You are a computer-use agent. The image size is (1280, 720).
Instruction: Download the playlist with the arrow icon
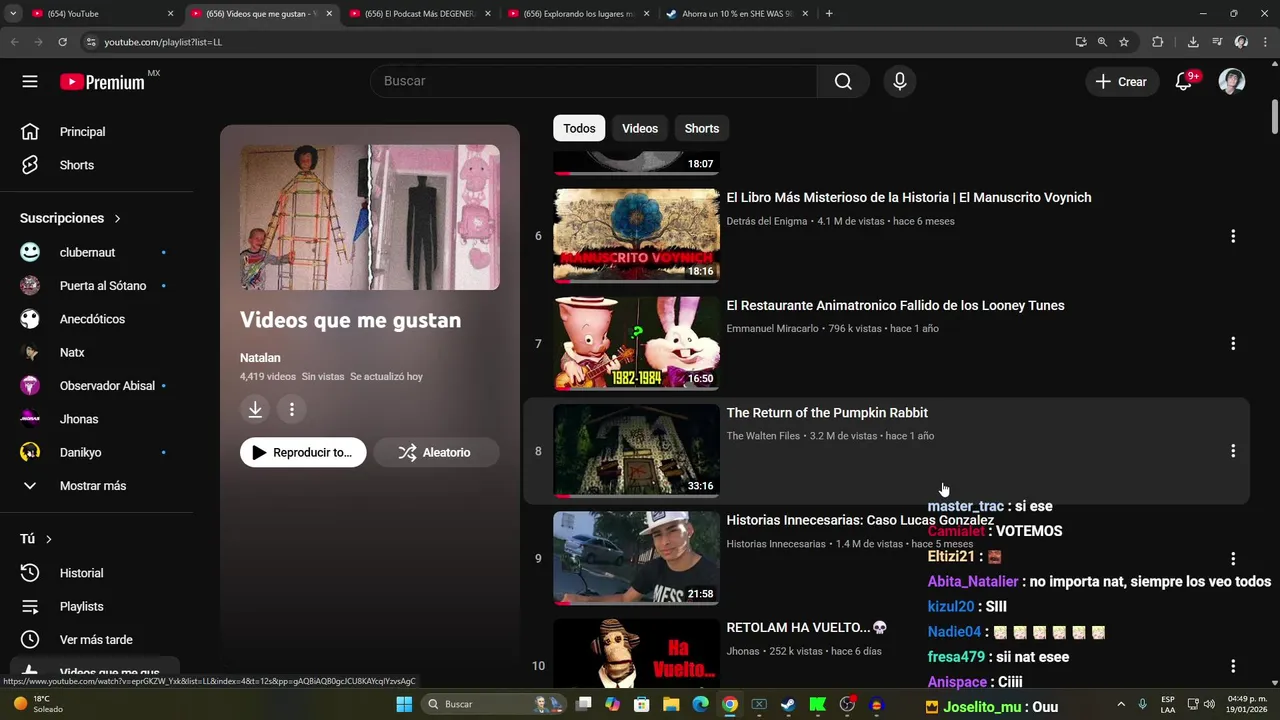click(x=255, y=409)
